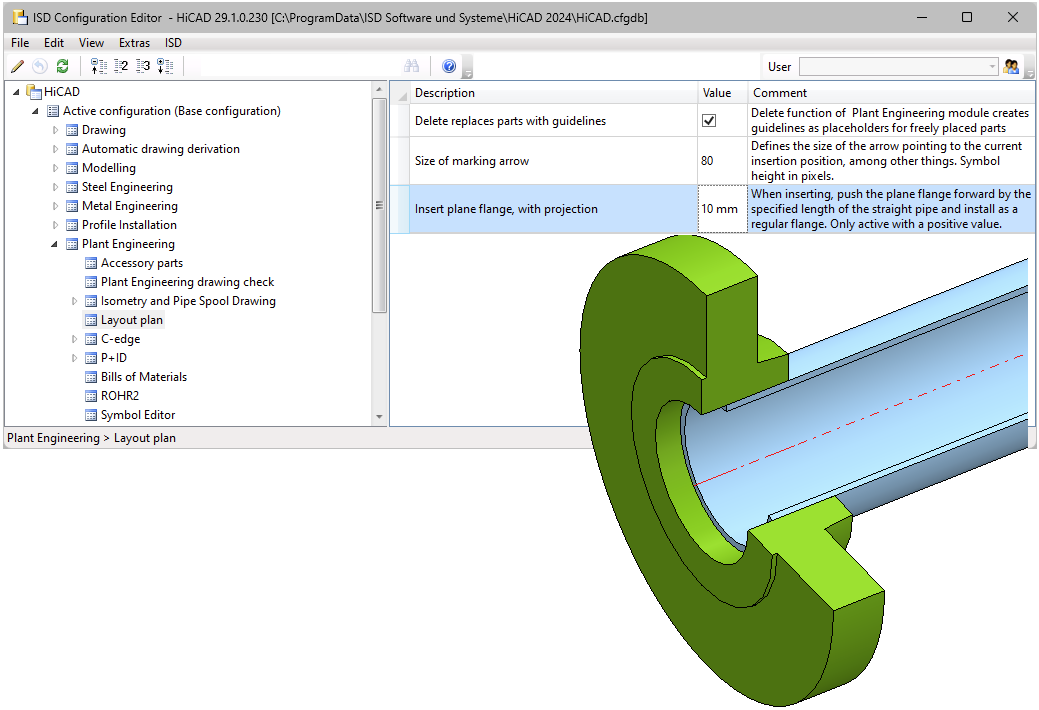1039x710 pixels.
Task: Click the green refresh icon
Action: click(62, 67)
